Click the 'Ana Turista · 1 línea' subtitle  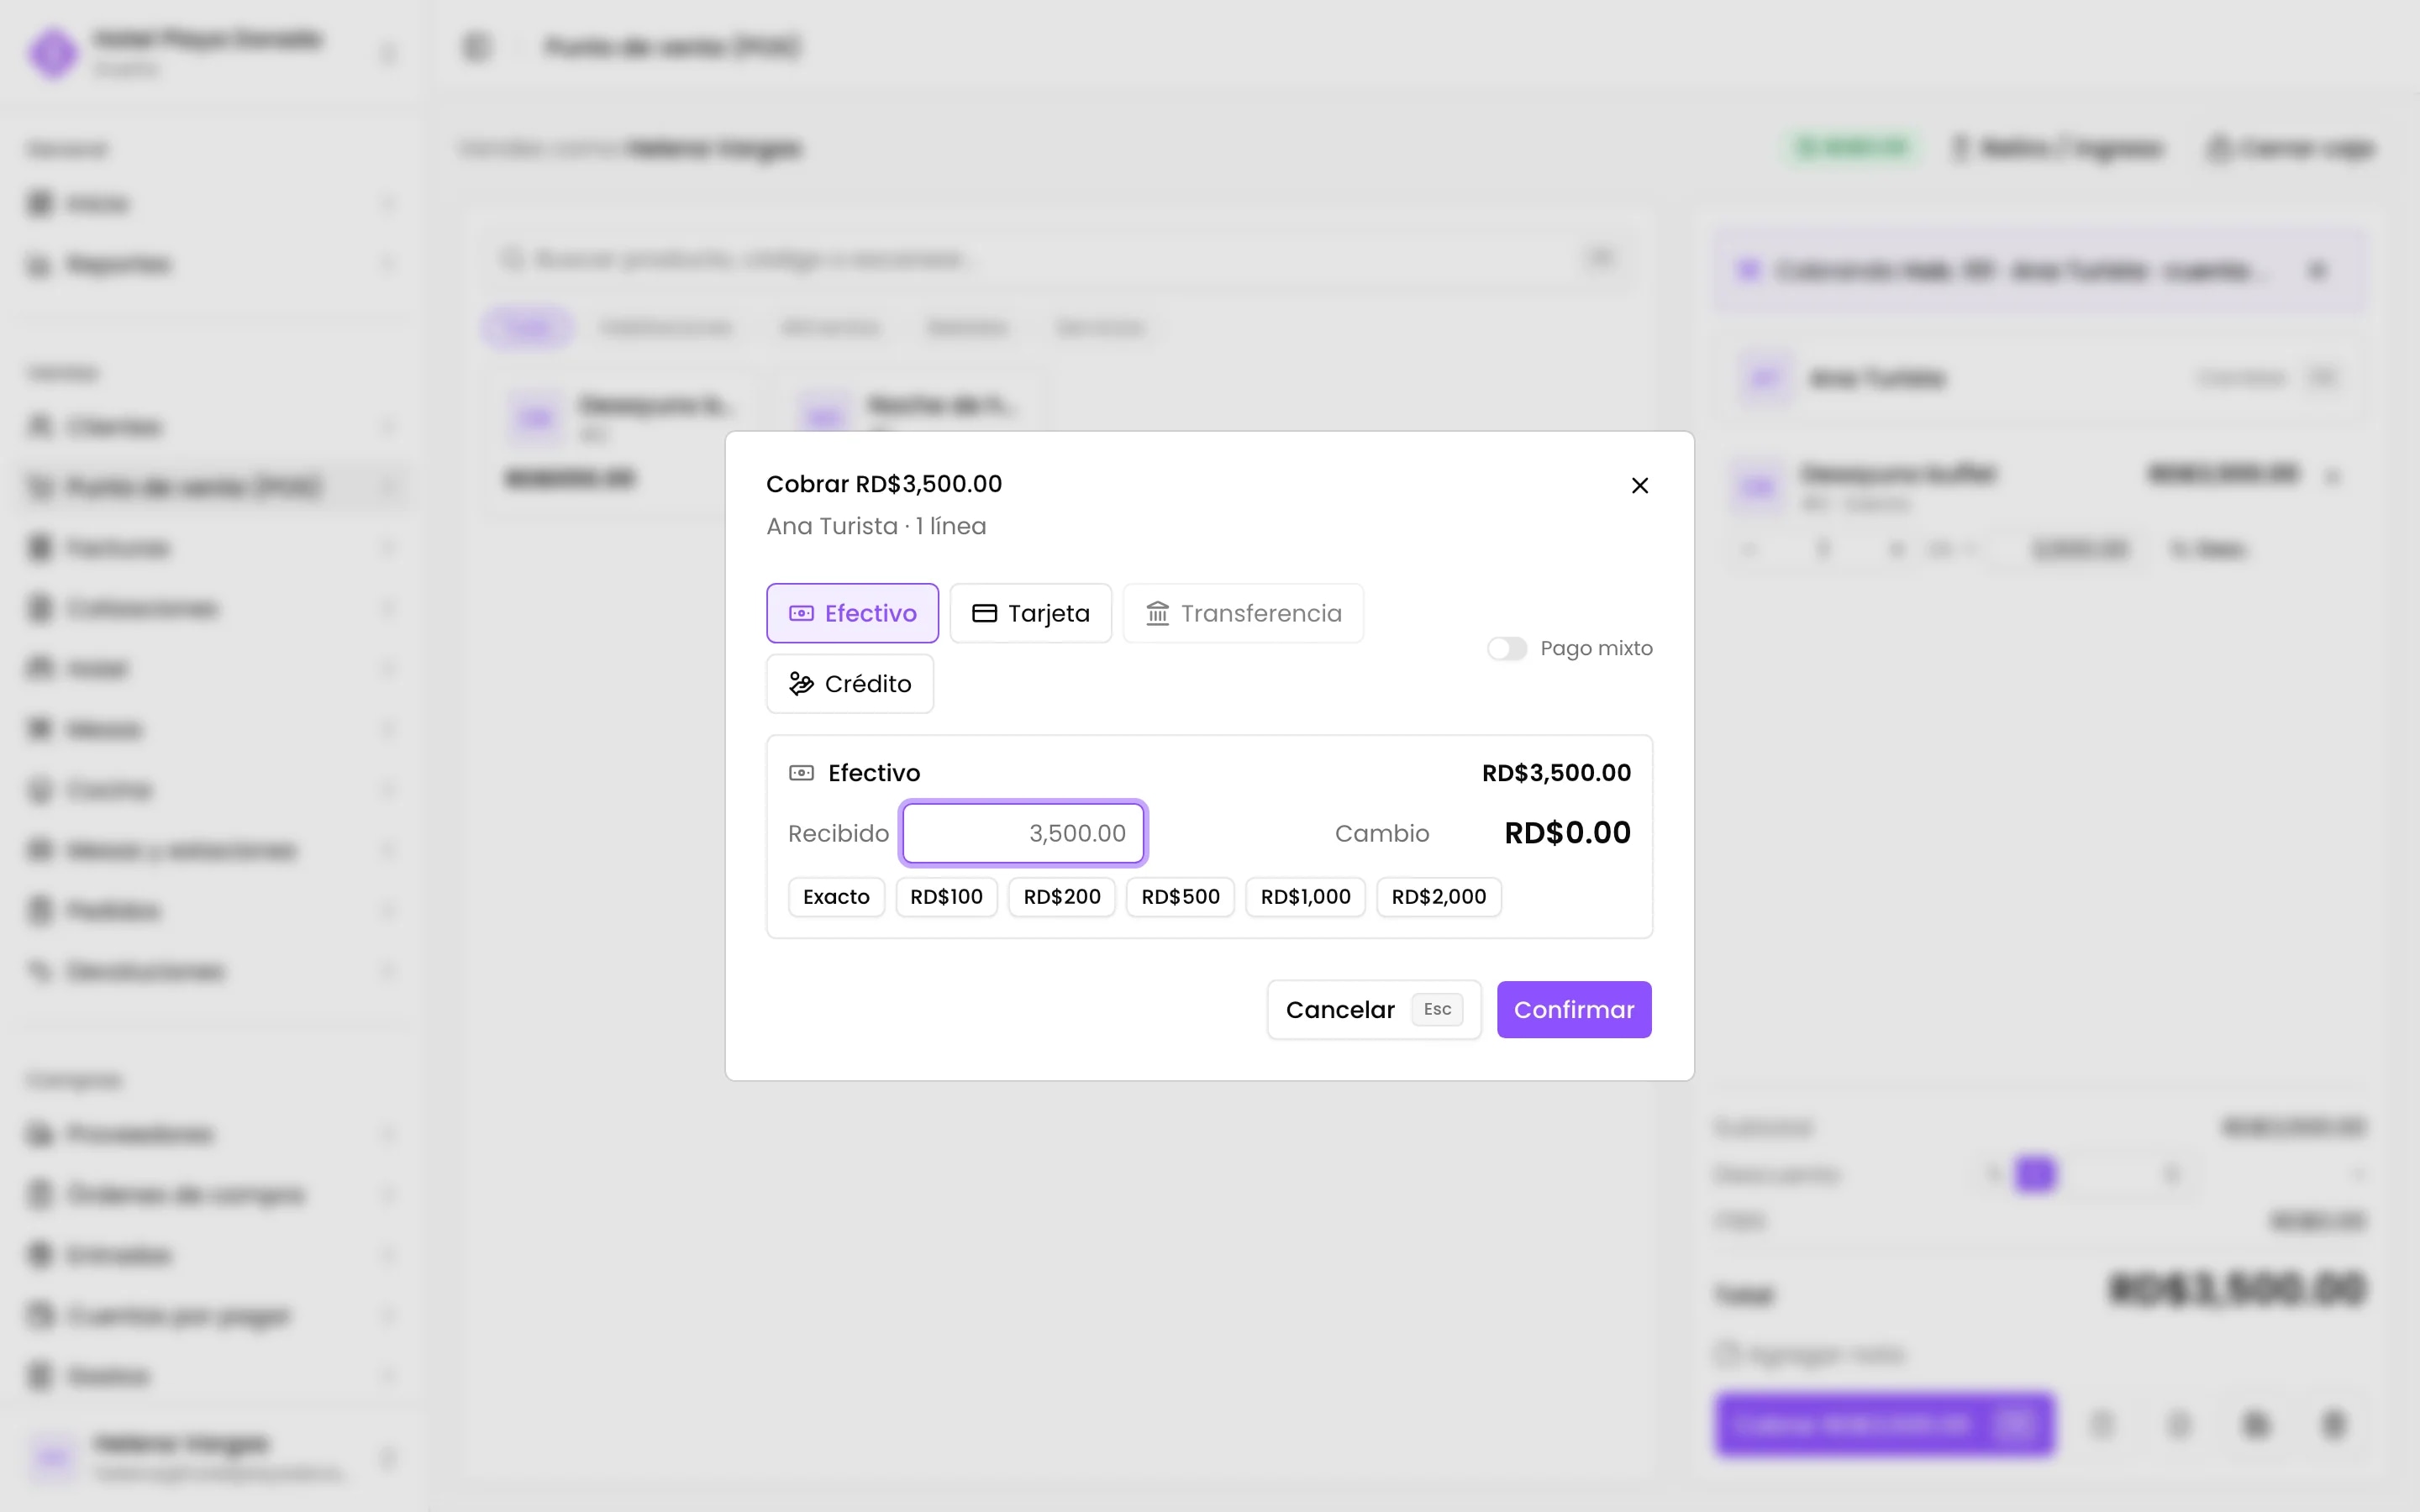click(876, 526)
